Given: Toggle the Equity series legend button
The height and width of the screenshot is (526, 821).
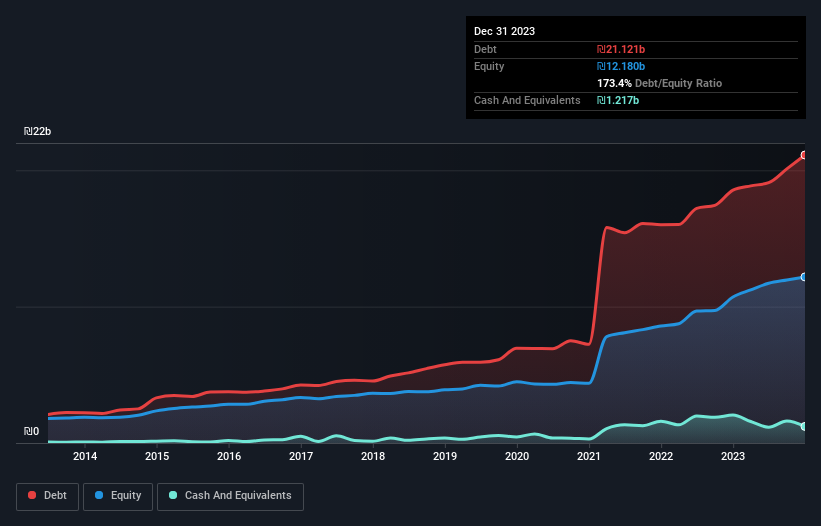Looking at the screenshot, I should point(118,496).
